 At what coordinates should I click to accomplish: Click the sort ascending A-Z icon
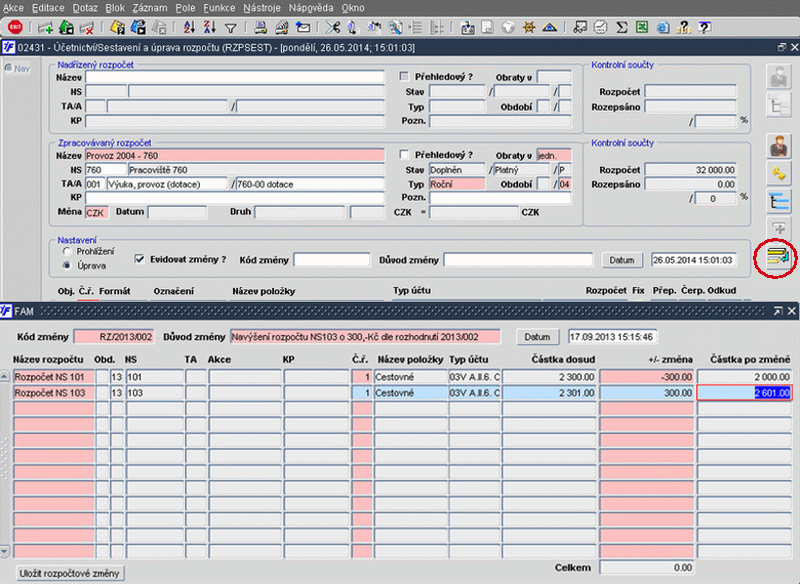pos(189,27)
